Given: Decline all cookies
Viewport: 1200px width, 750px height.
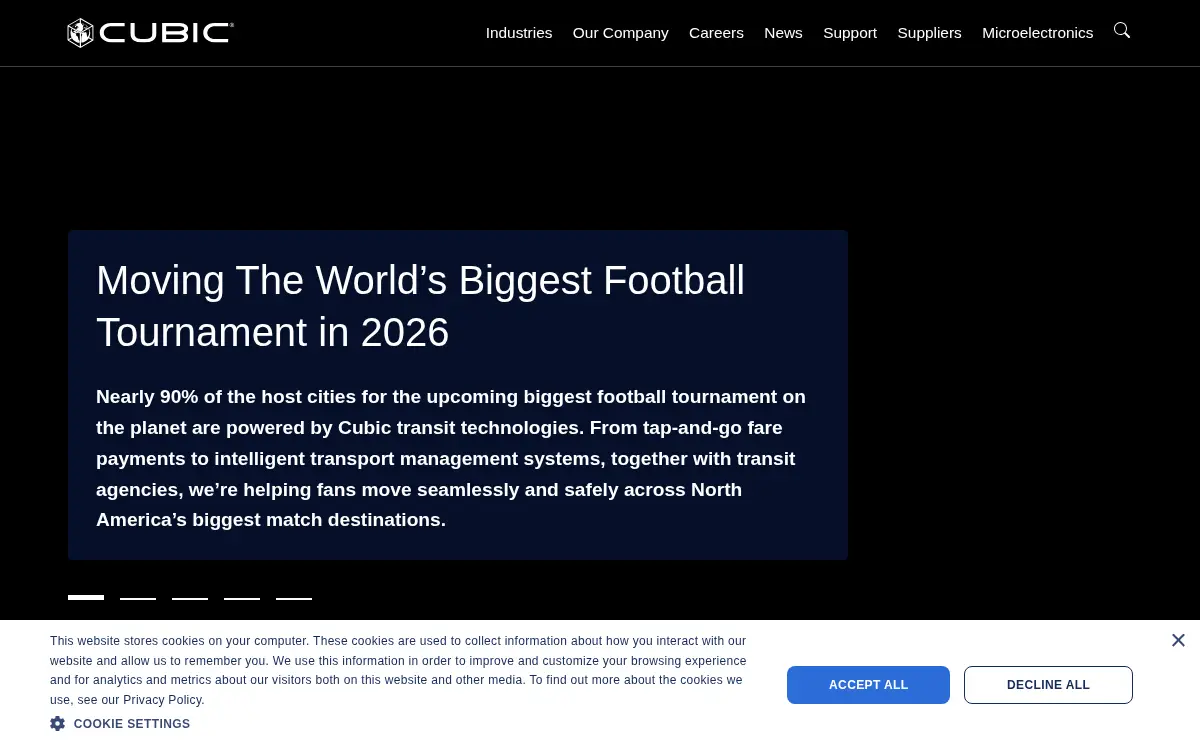Looking at the screenshot, I should (x=1048, y=685).
